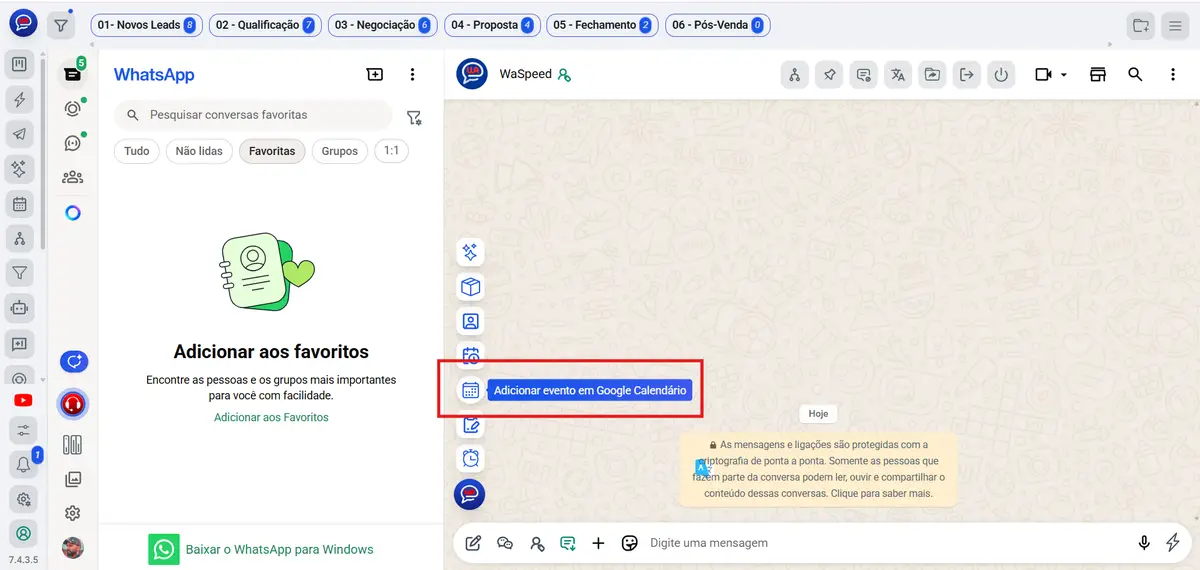Click the Meta AI ring icon
The width and height of the screenshot is (1200, 570).
(x=72, y=213)
